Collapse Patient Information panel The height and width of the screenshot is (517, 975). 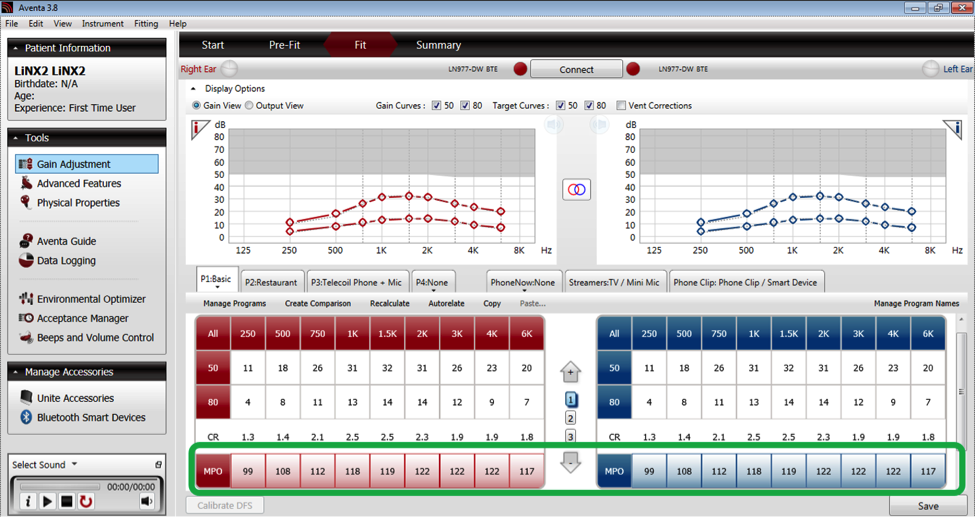pos(16,48)
